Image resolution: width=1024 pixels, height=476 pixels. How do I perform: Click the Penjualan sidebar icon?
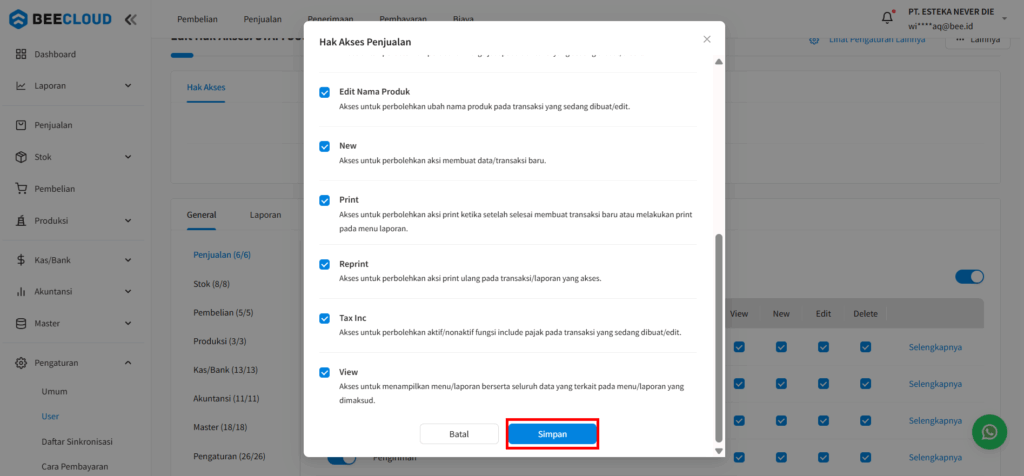coord(22,125)
